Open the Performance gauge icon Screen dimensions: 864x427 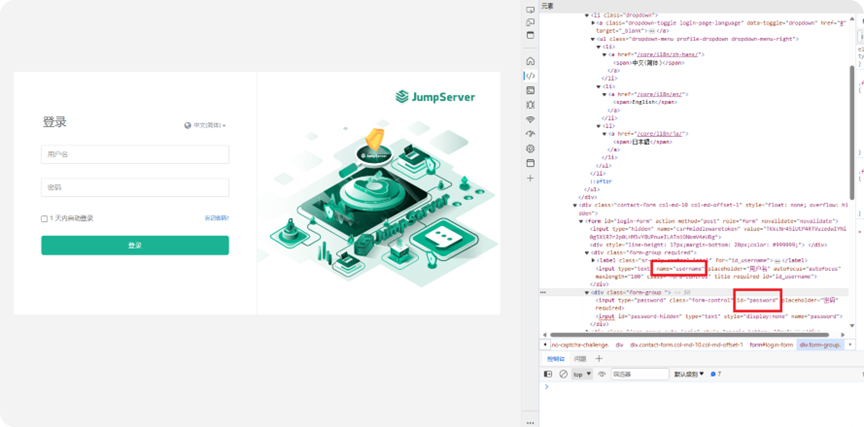(530, 134)
